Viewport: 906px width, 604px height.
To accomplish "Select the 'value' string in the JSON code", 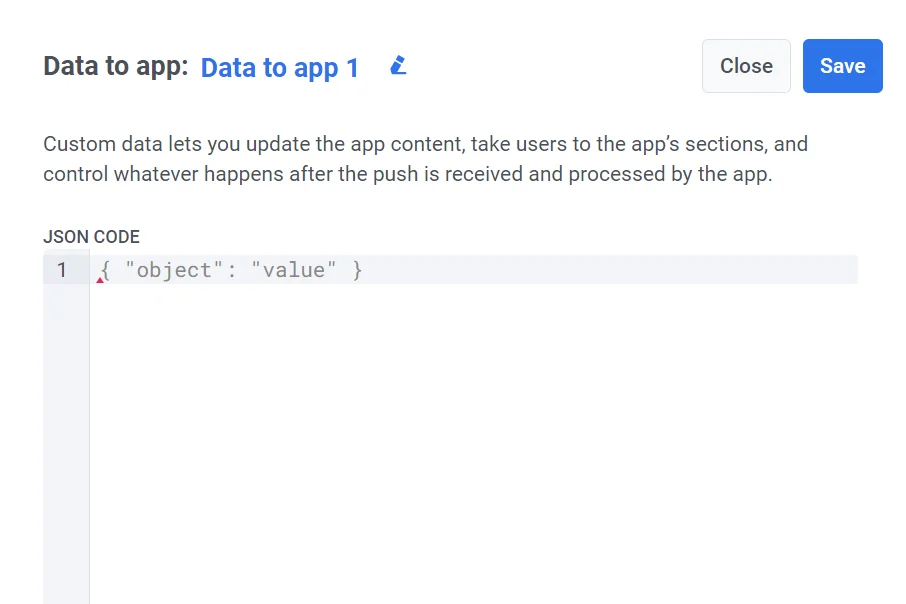I will [294, 270].
